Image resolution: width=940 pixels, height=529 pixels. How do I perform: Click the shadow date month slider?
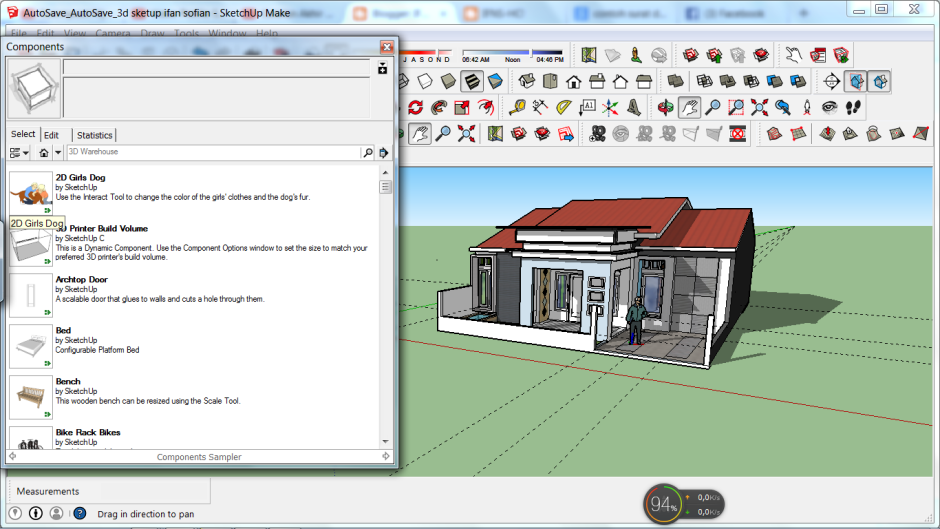(x=427, y=53)
